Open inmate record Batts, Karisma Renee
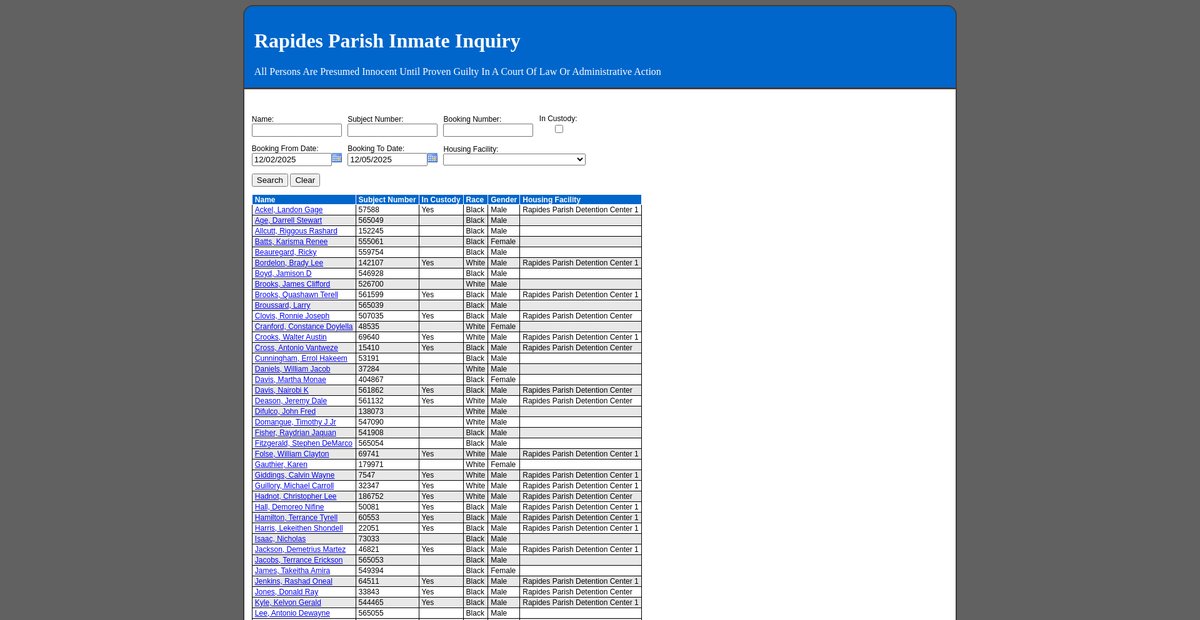The width and height of the screenshot is (1200, 620). tap(291, 242)
